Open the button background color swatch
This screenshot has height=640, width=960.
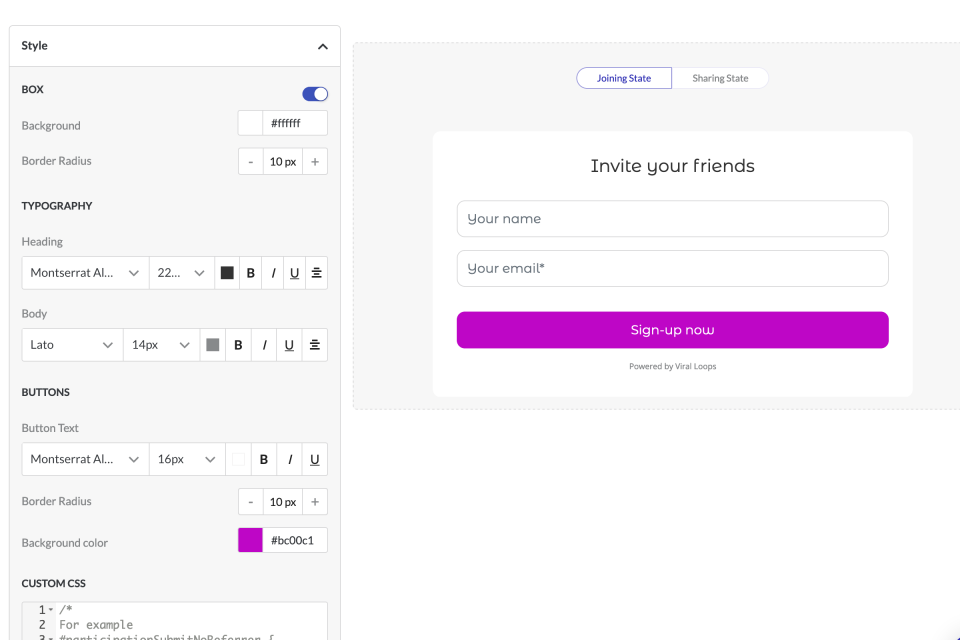(250, 541)
